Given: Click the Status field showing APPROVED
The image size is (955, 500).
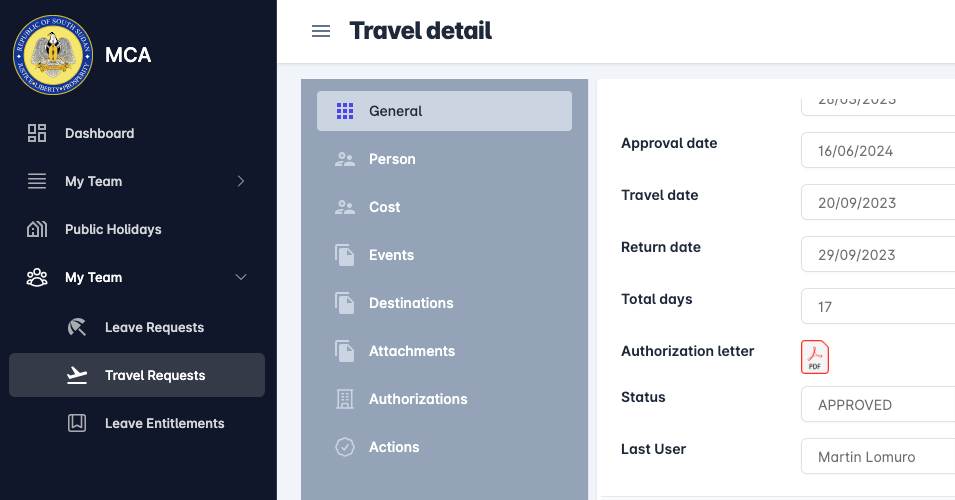Looking at the screenshot, I should (x=878, y=405).
